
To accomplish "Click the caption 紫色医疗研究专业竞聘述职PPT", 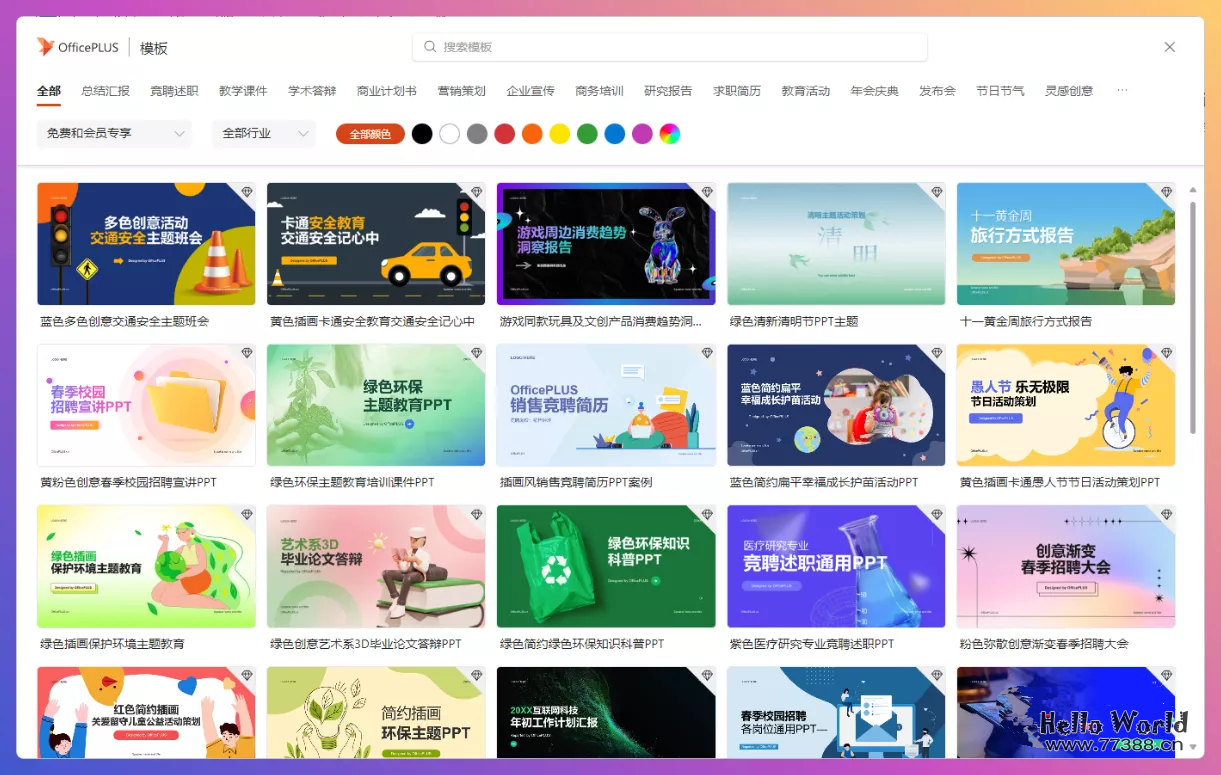I will pos(812,644).
